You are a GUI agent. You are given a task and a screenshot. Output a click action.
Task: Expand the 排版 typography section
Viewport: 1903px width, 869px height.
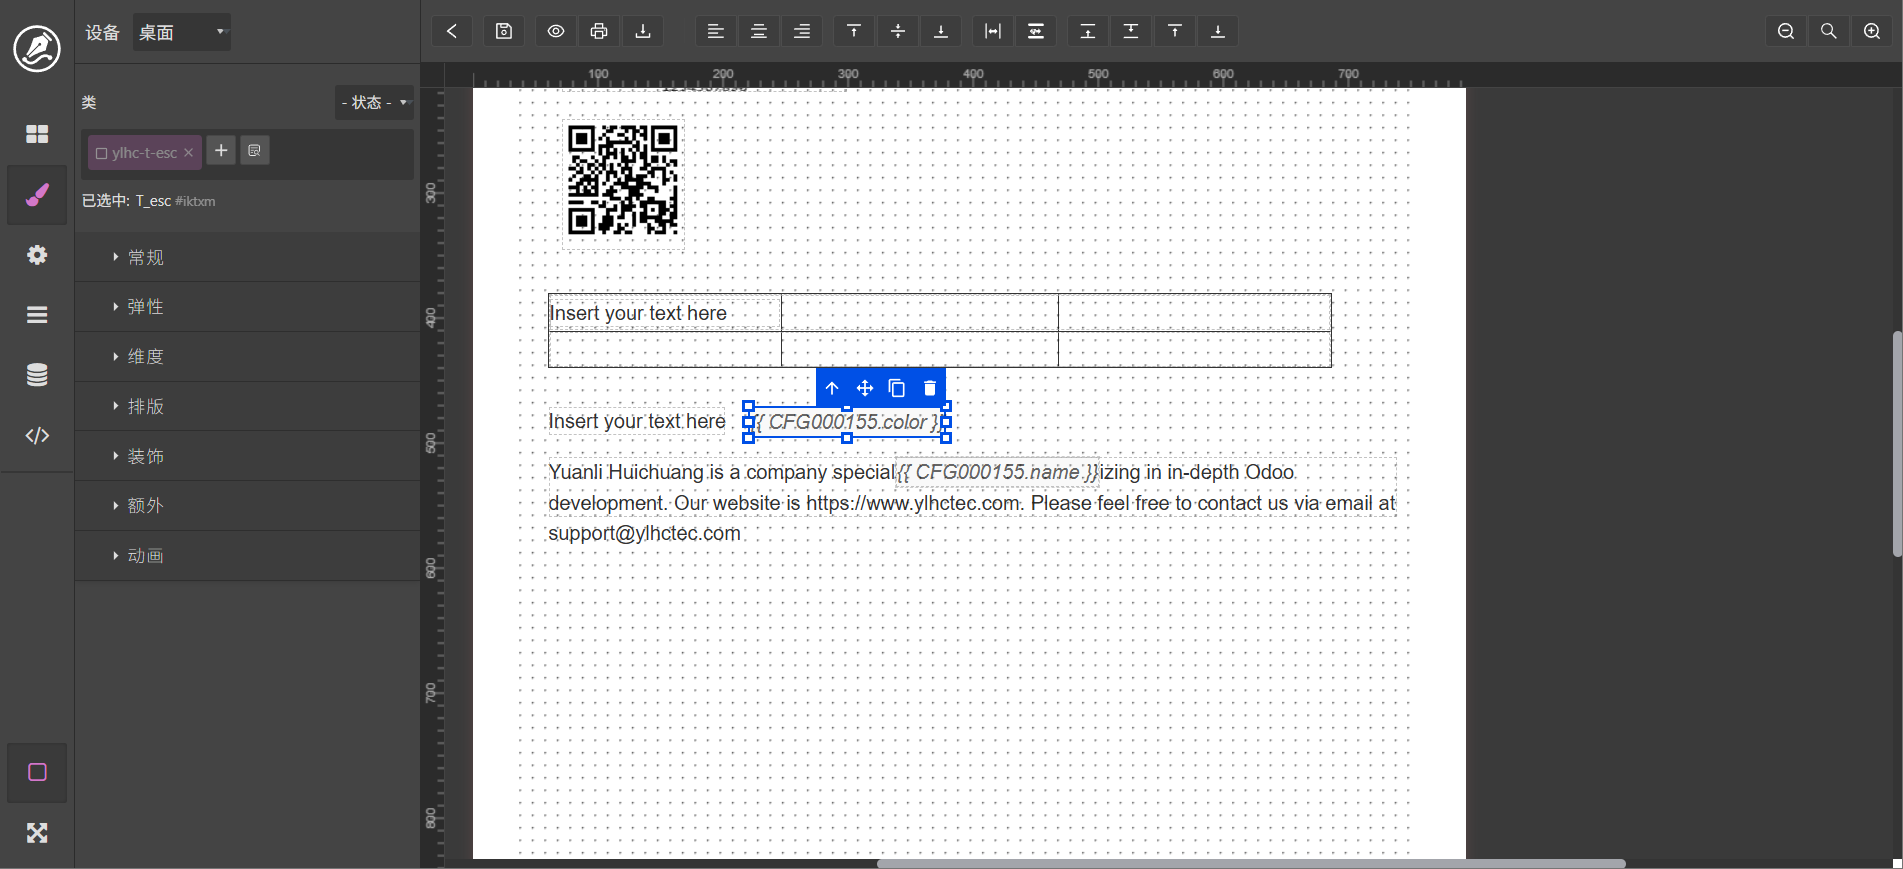[x=146, y=406]
